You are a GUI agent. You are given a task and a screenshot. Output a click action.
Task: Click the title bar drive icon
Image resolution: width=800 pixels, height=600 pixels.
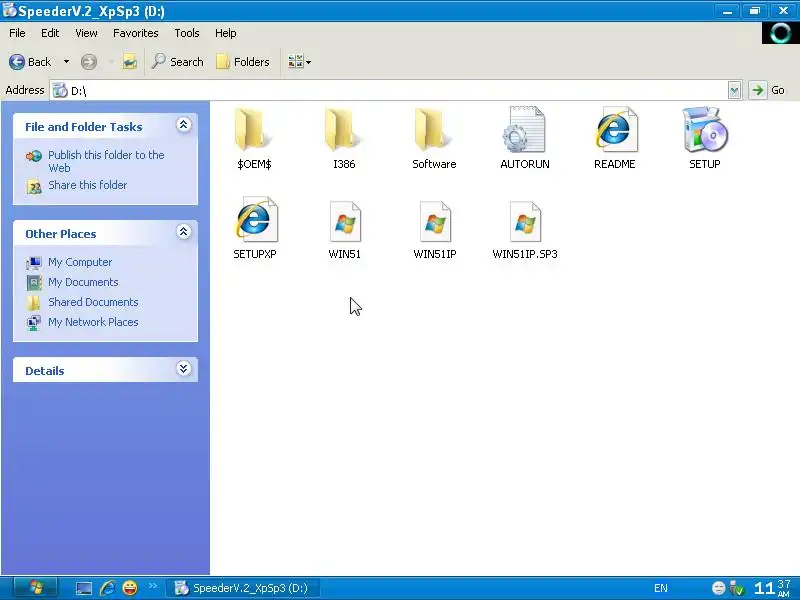(x=9, y=11)
